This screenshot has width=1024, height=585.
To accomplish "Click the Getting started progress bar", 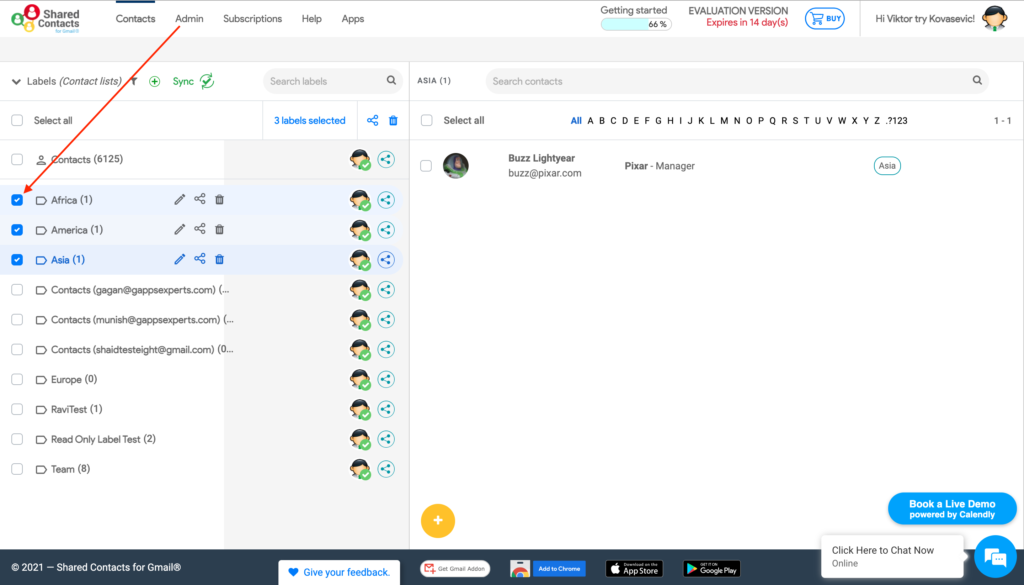I will click(636, 24).
